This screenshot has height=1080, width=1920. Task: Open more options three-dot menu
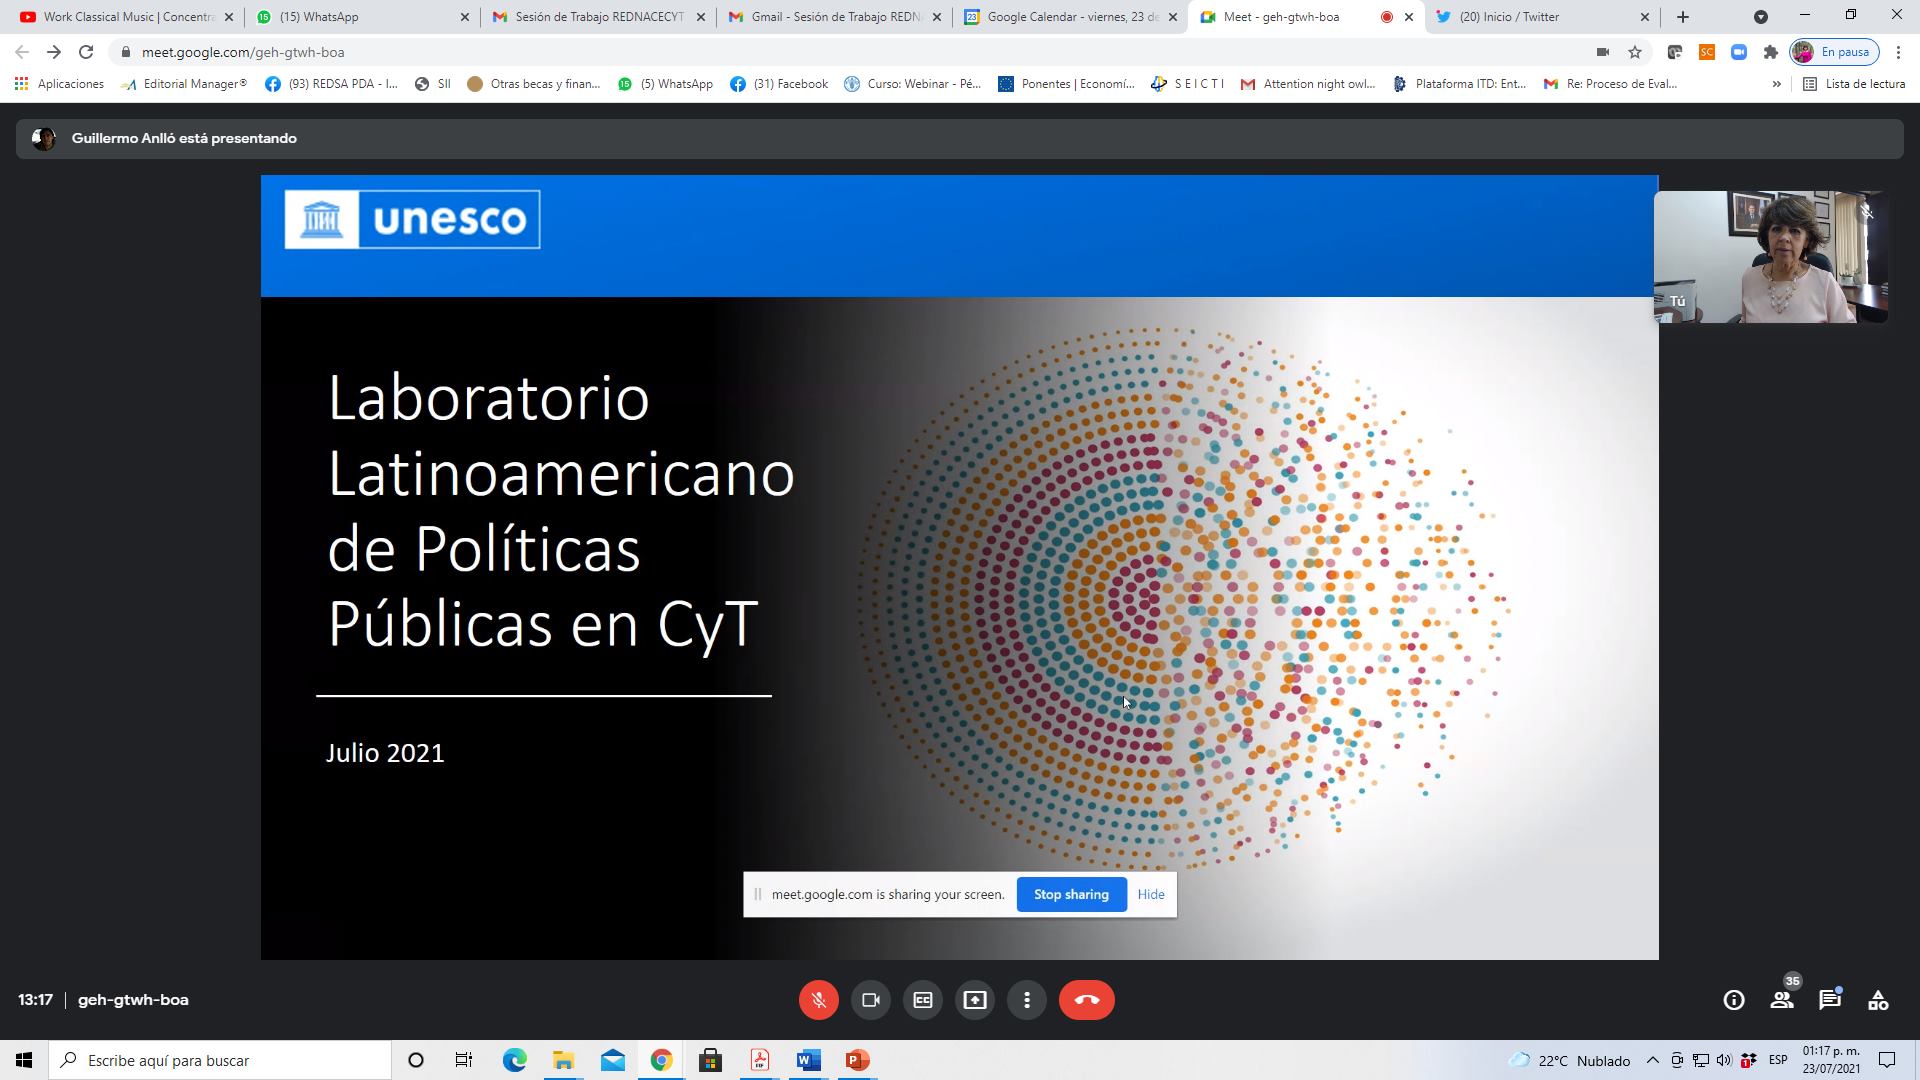tap(1026, 1000)
